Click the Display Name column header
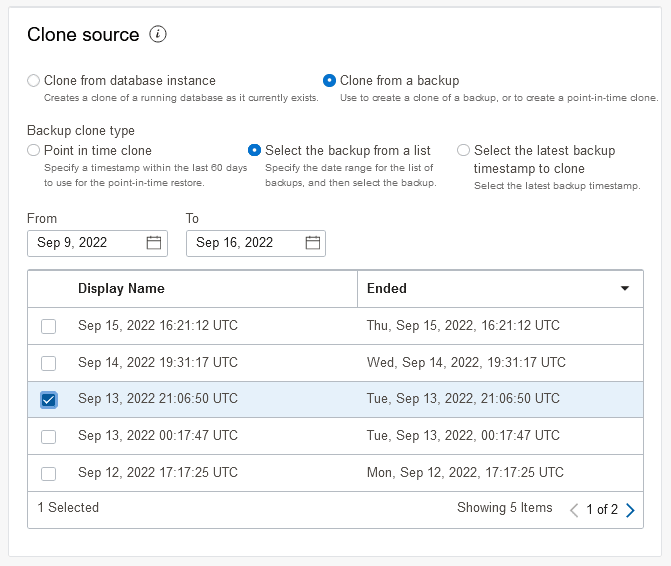 coord(121,289)
